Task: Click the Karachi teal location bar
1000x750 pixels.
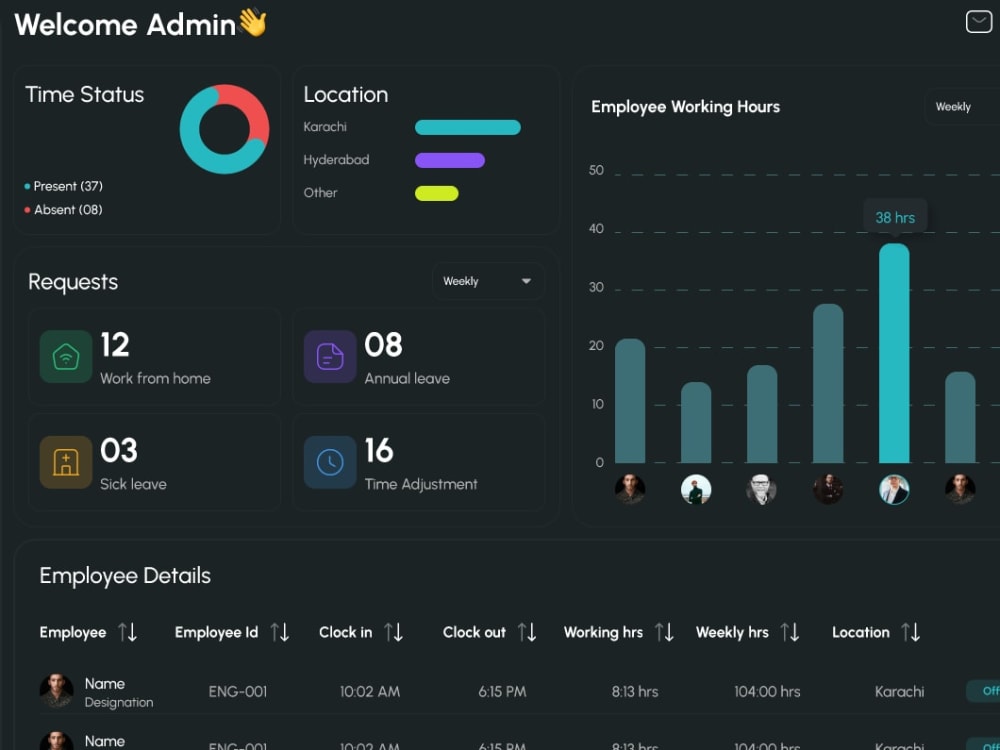Action: pyautogui.click(x=467, y=127)
